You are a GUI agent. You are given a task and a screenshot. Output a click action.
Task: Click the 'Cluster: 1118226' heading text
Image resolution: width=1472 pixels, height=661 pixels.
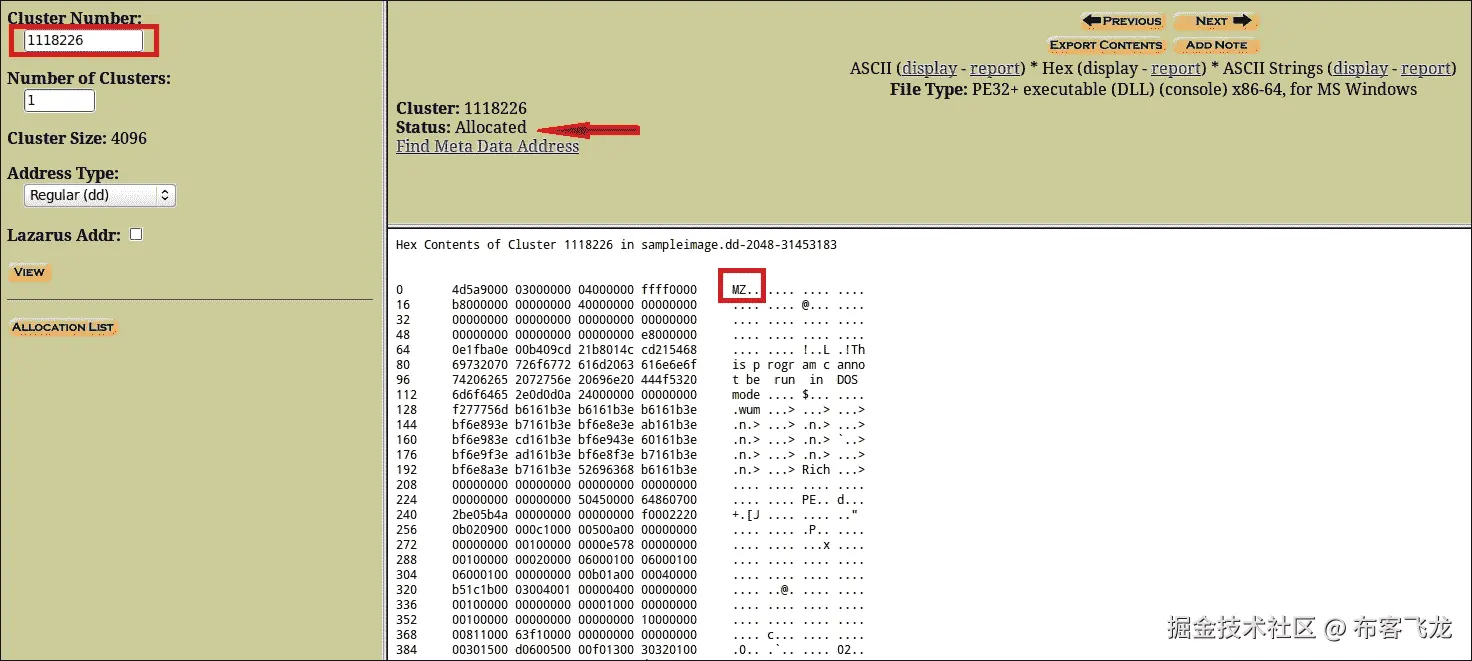[x=461, y=108]
